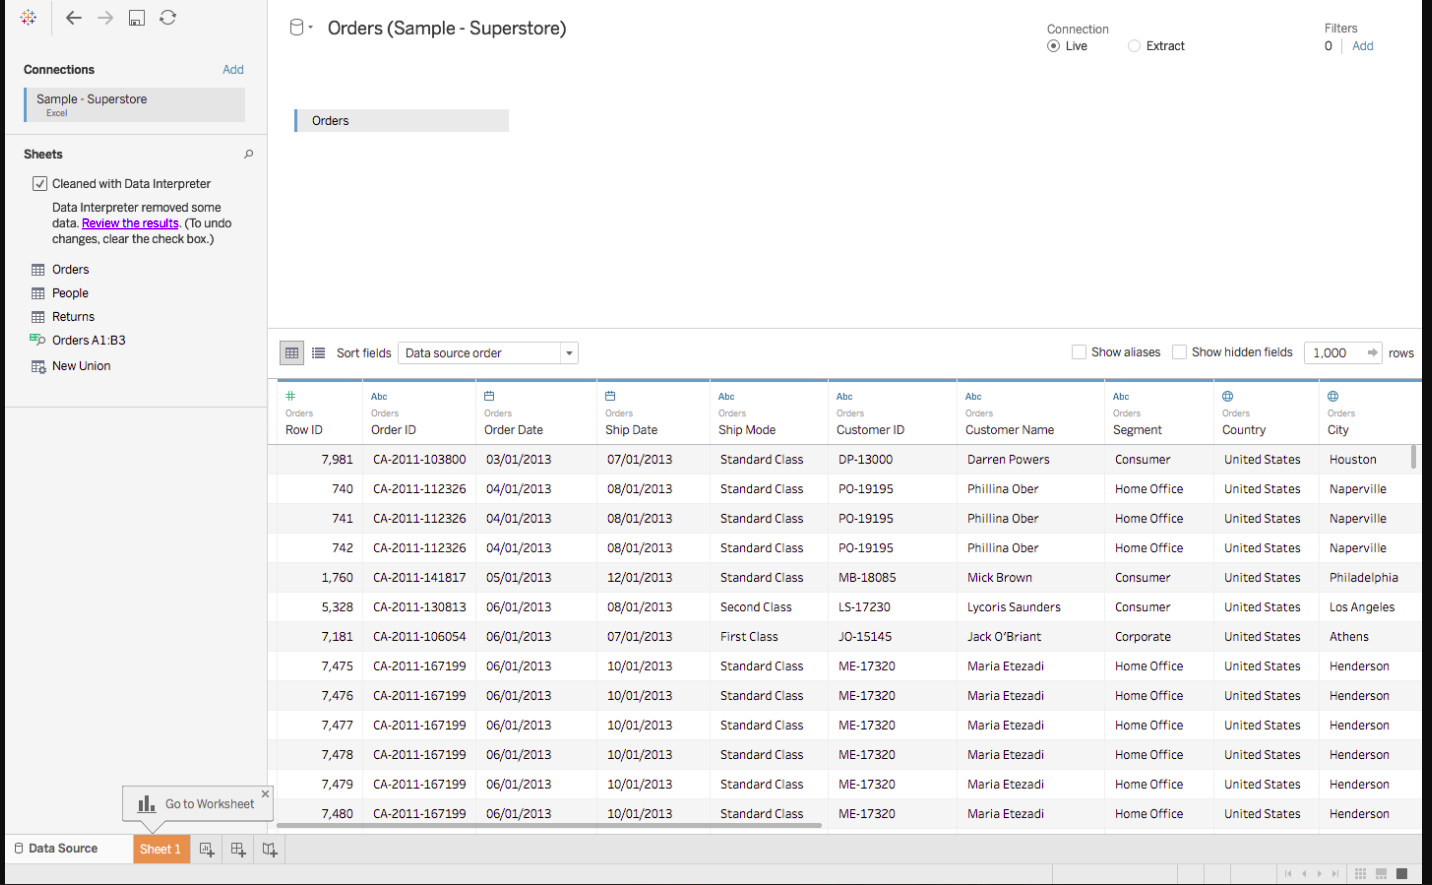Image resolution: width=1432 pixels, height=885 pixels.
Task: Select the Returns sheet
Action: pyautogui.click(x=73, y=317)
